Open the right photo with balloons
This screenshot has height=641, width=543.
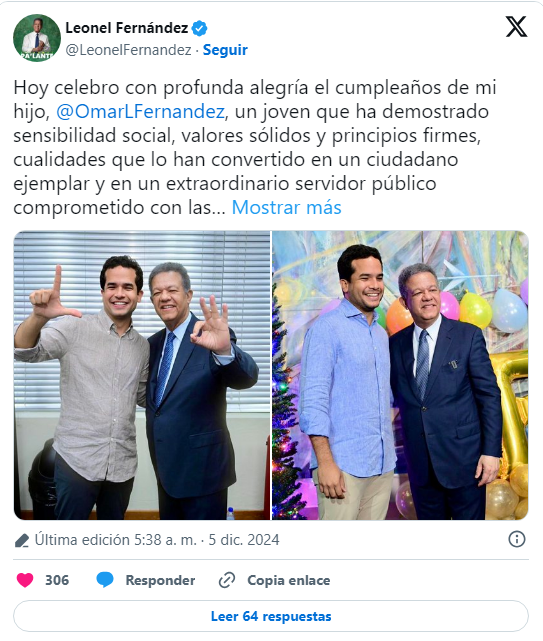click(400, 375)
